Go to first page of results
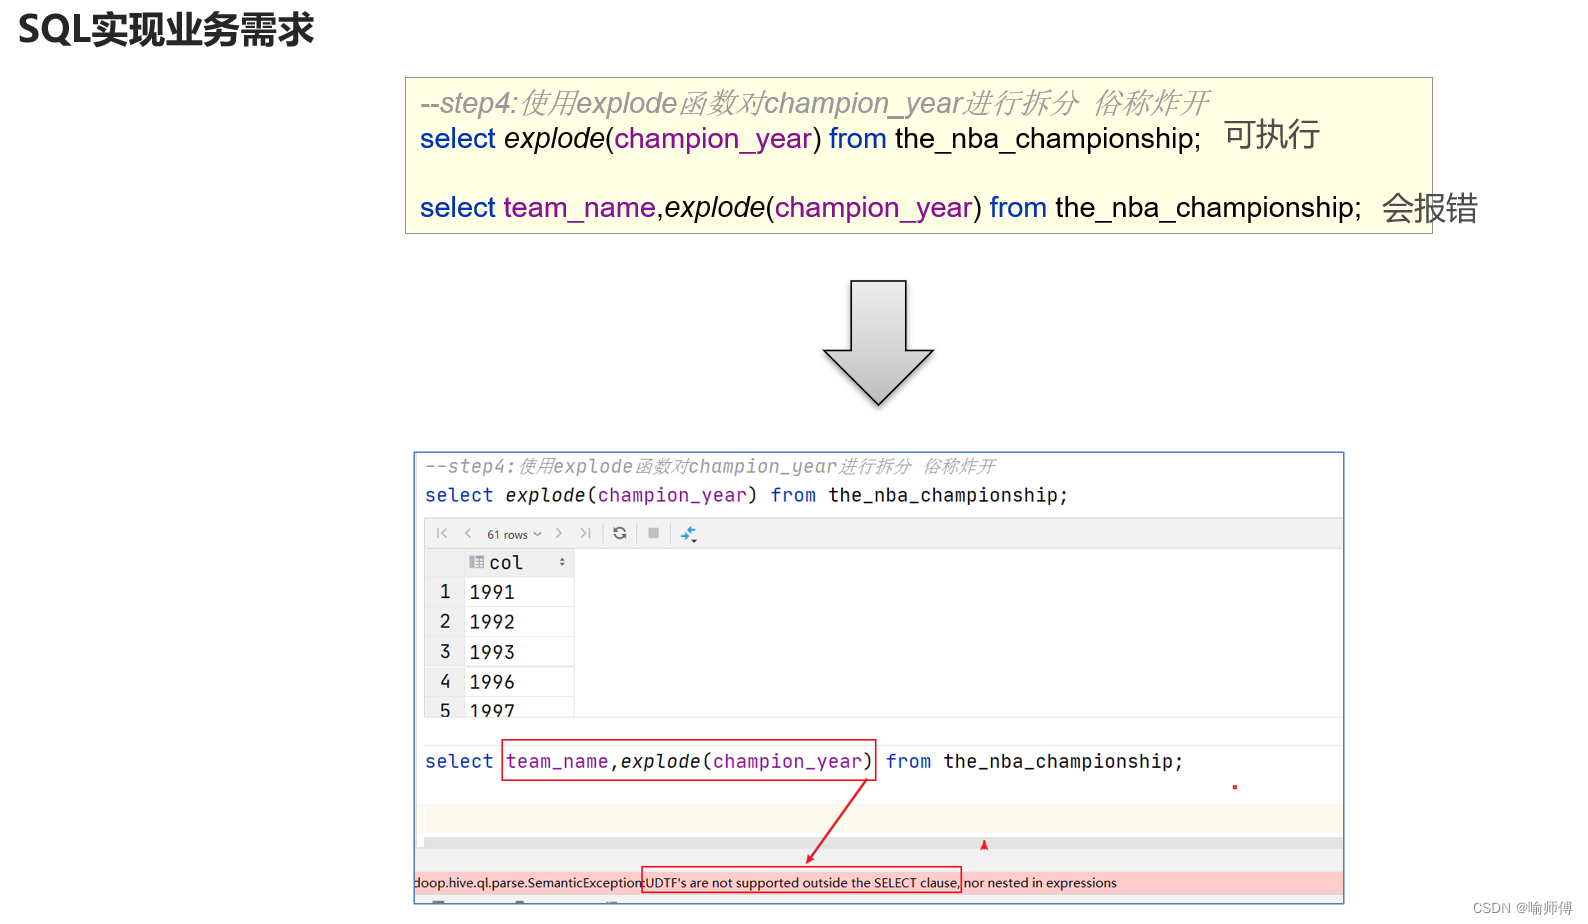Image resolution: width=1588 pixels, height=924 pixels. pyautogui.click(x=442, y=534)
